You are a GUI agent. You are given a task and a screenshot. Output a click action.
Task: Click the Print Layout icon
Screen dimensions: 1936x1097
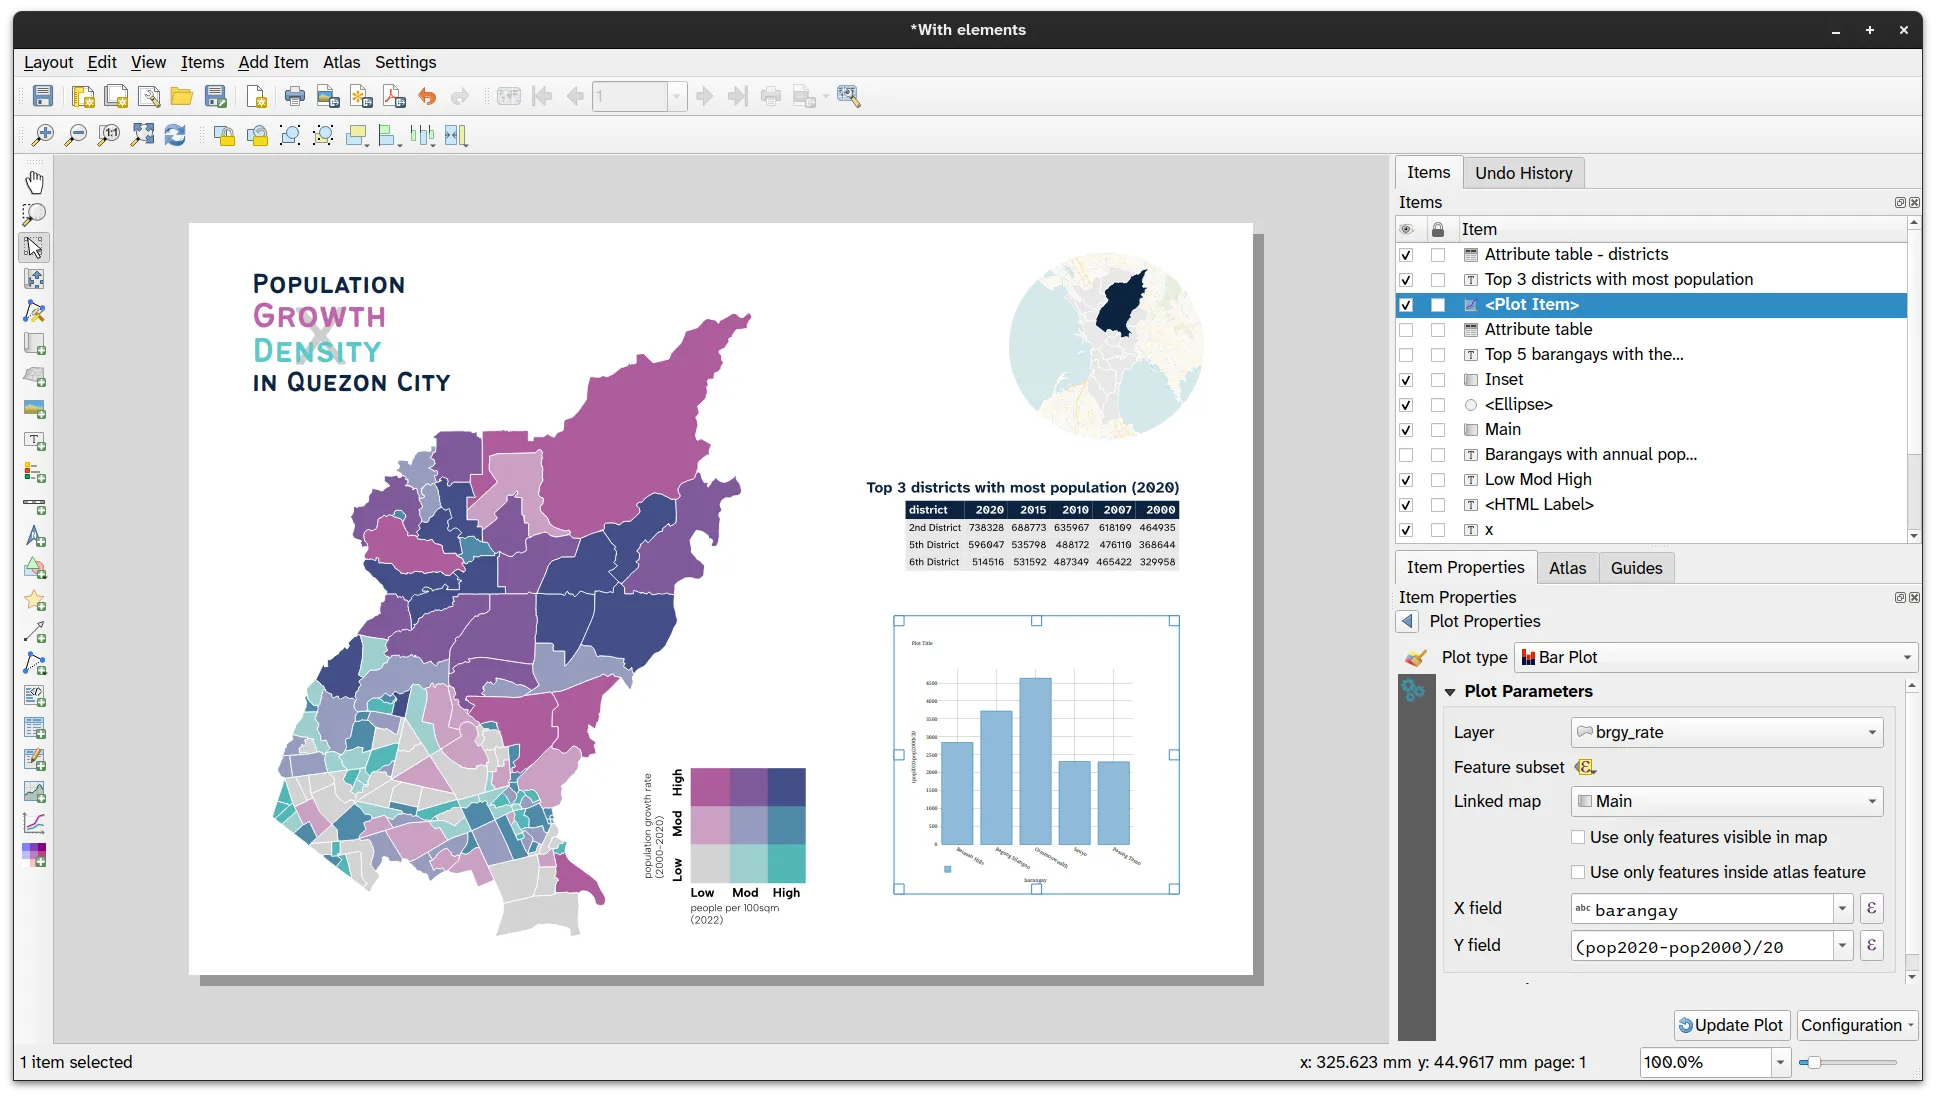[x=294, y=96]
